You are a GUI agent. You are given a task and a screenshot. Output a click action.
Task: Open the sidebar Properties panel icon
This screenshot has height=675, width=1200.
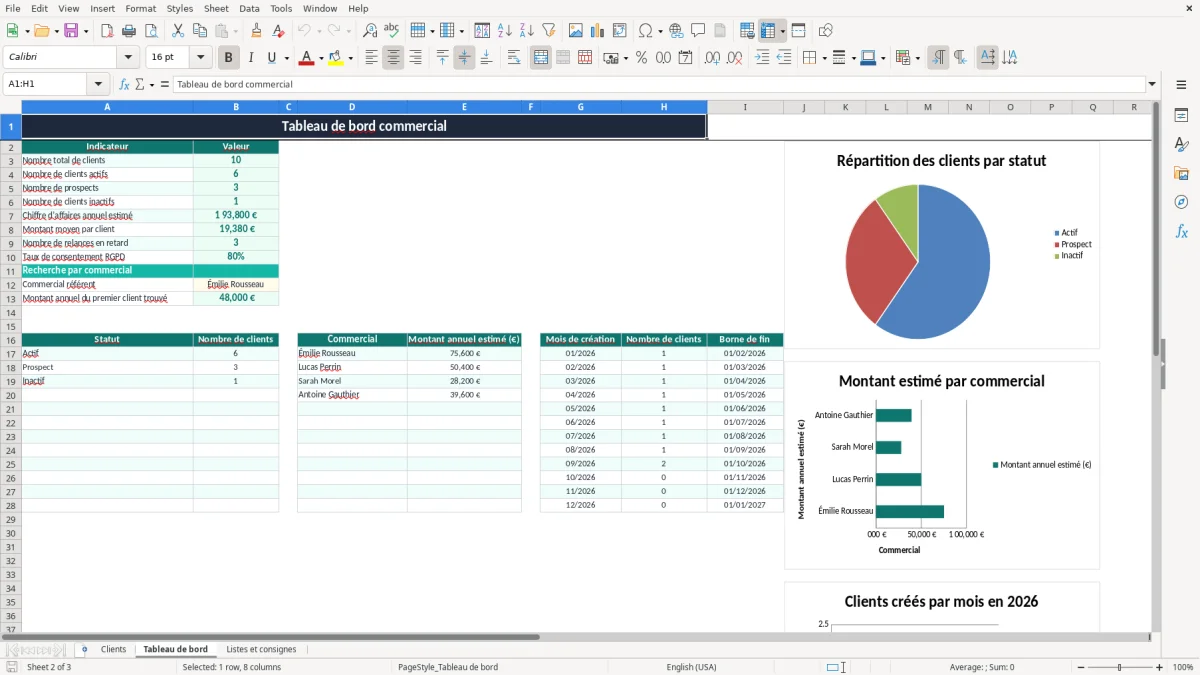(1181, 116)
